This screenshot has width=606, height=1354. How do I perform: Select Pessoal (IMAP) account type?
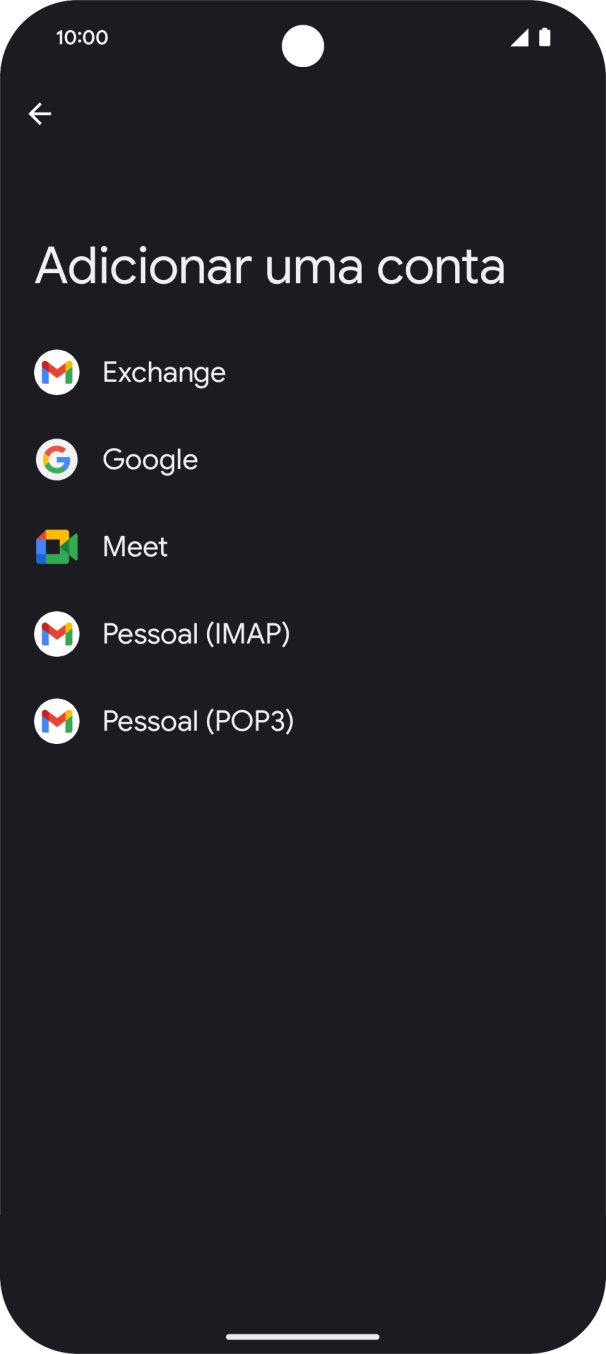[x=195, y=633]
